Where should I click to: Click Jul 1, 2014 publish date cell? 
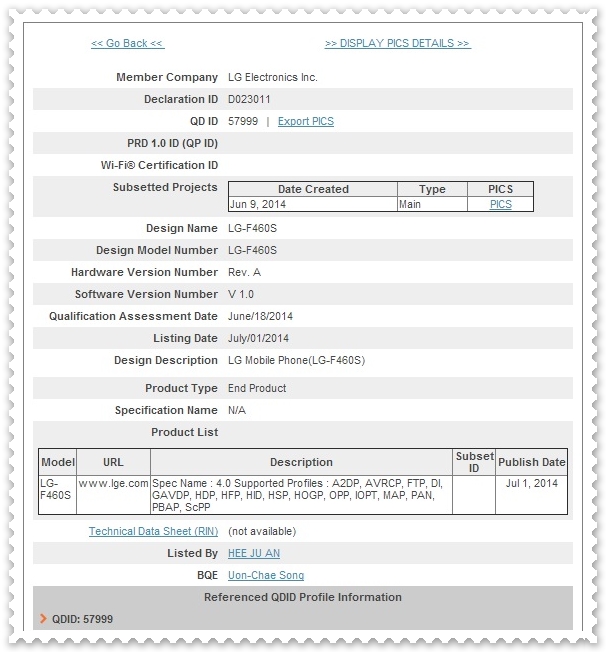tap(531, 495)
